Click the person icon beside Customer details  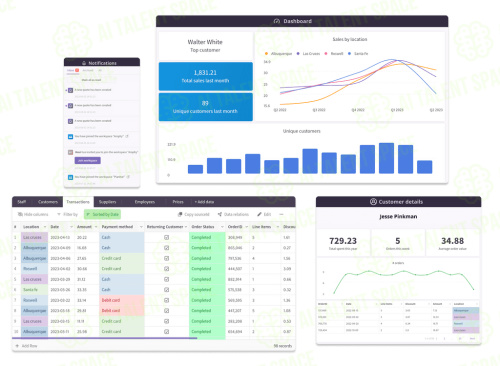pos(373,202)
